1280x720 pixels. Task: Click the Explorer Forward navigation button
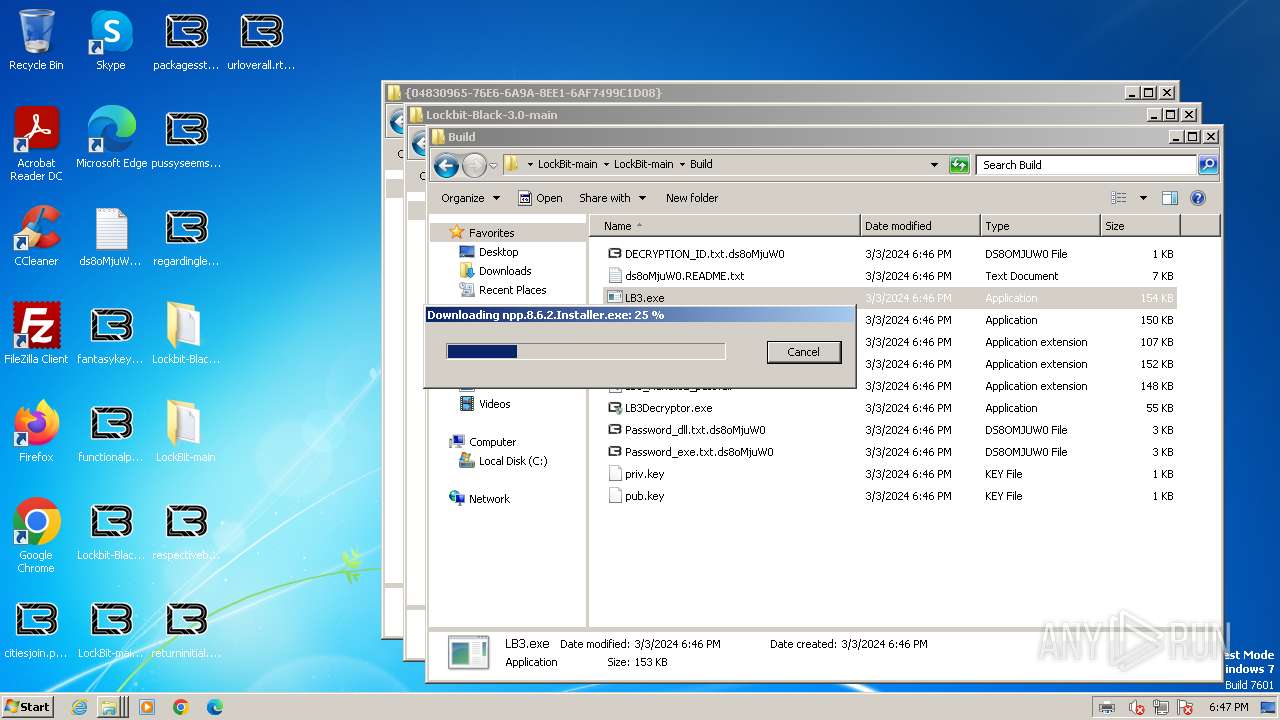(x=474, y=165)
